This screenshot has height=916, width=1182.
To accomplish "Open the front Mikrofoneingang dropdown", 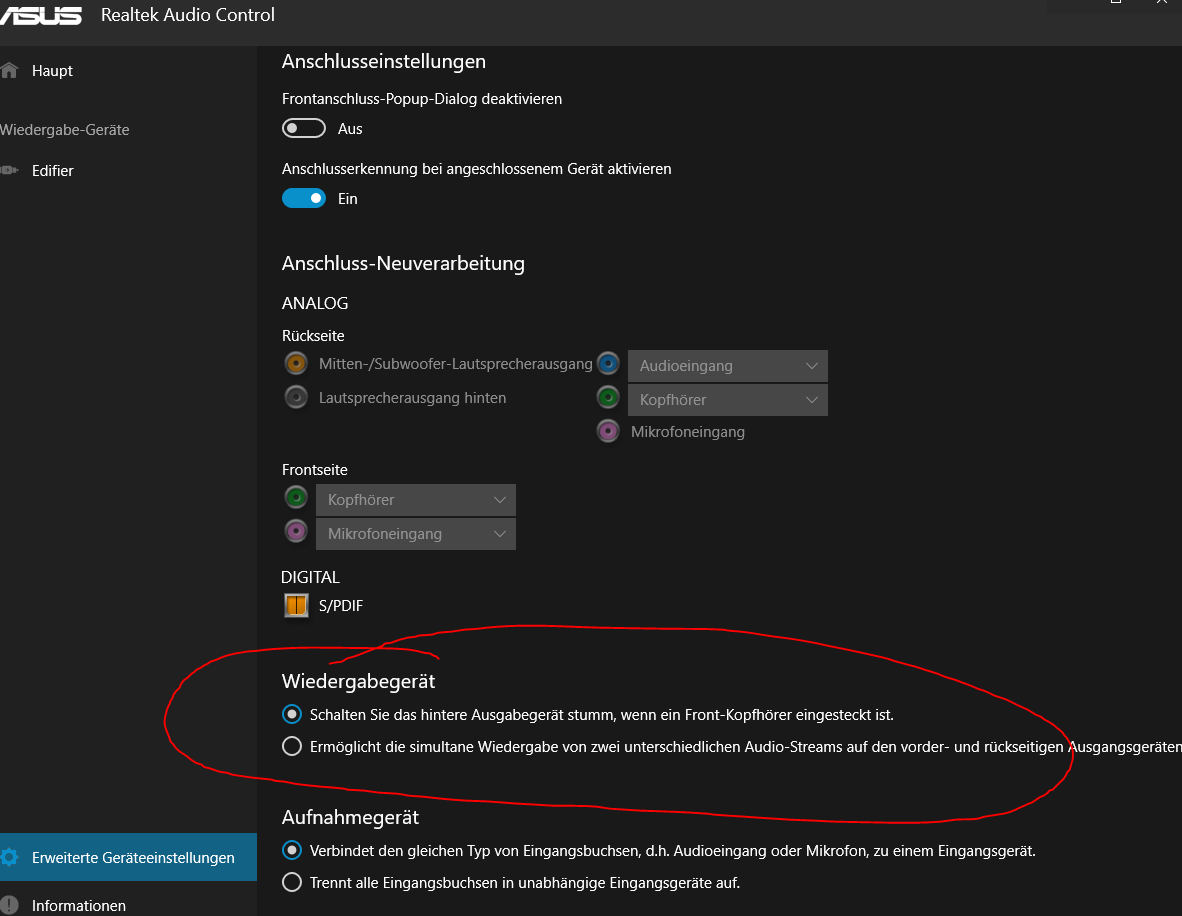I will tap(415, 534).
